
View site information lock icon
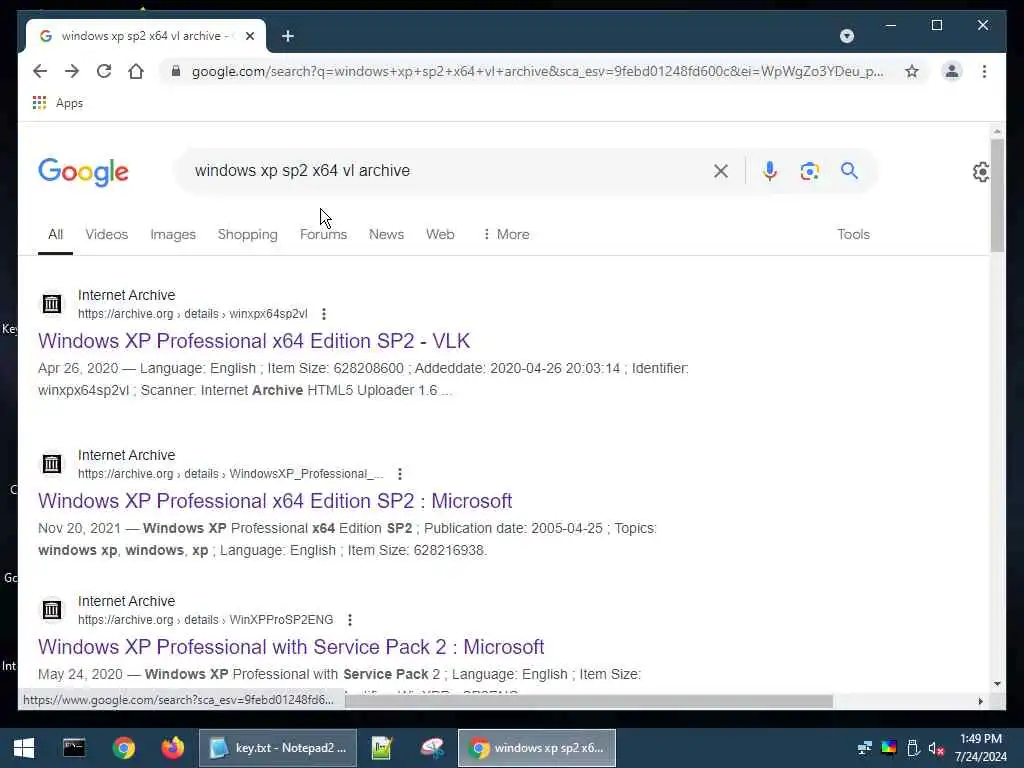(x=176, y=71)
